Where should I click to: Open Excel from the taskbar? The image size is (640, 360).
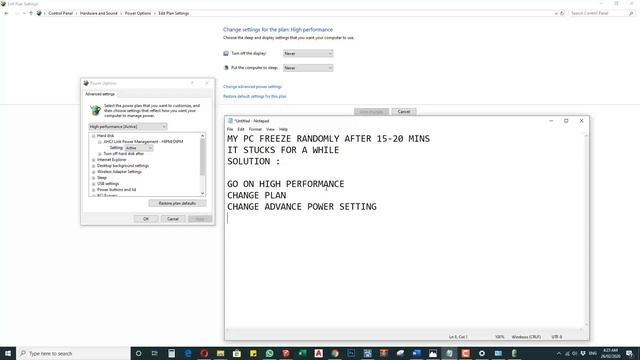pyautogui.click(x=302, y=353)
